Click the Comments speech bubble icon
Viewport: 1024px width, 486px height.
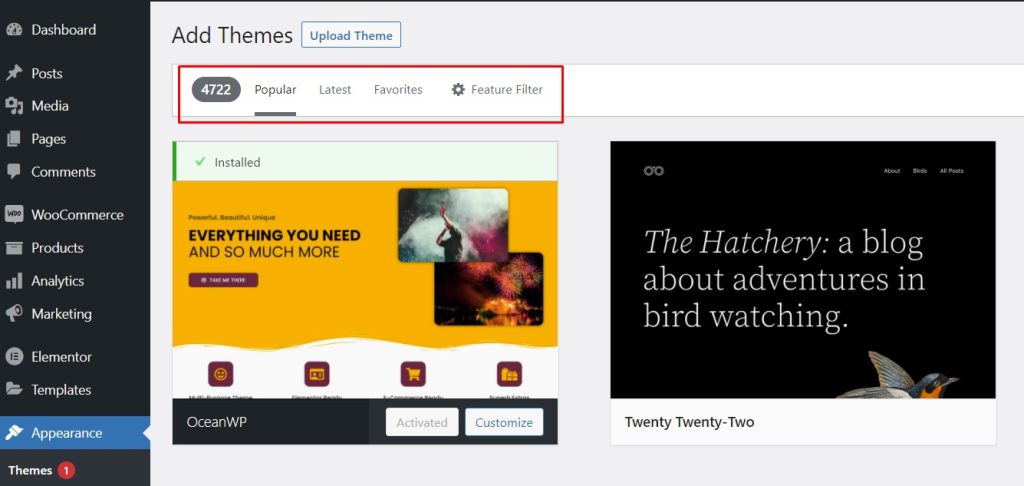tap(14, 172)
